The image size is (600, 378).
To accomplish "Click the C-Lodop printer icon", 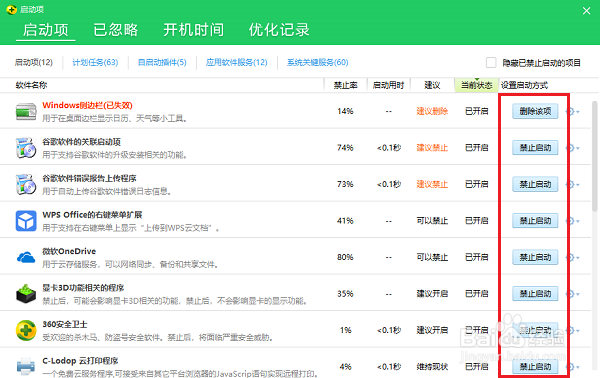I will (x=26, y=366).
